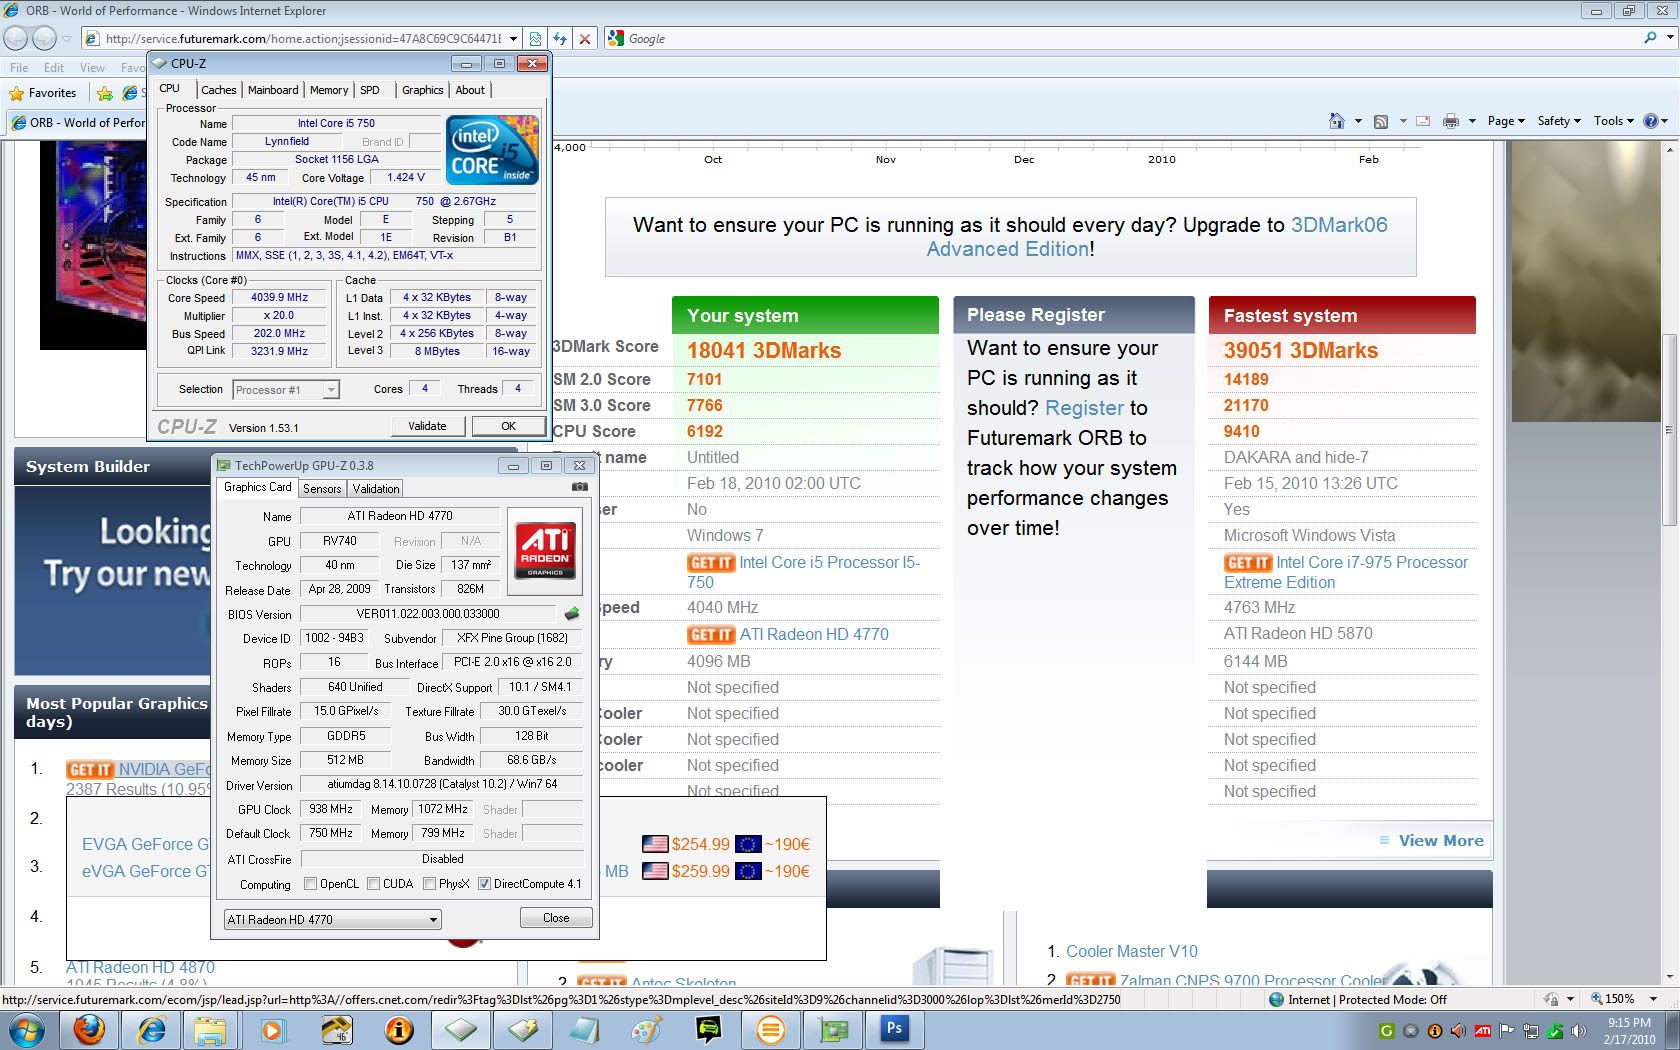Open the Tools menu dropdown in IE
This screenshot has width=1680, height=1050.
[1615, 121]
